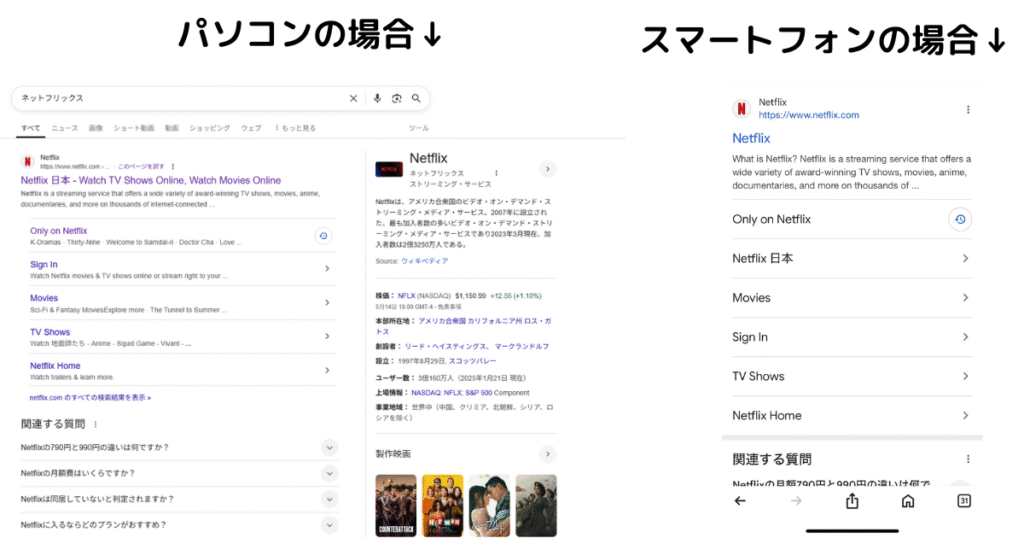
Task: Click the COUNTERATTACK movie poster thumbnail
Action: coord(394,505)
